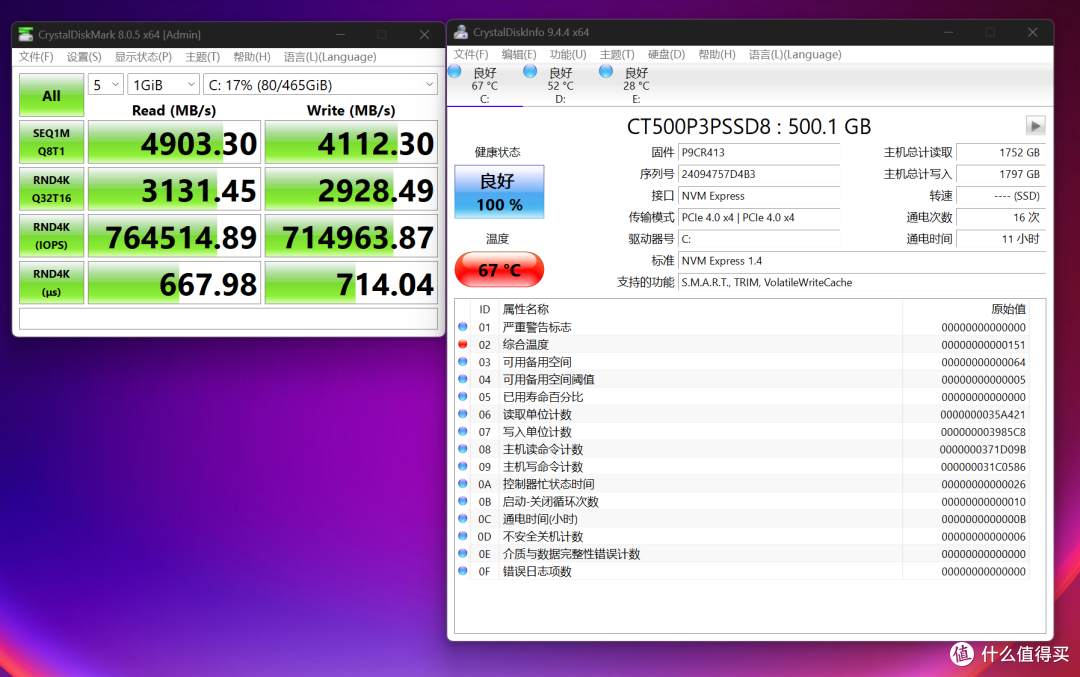The width and height of the screenshot is (1080, 677).
Task: Click the status dot for 不安全关机计数
Action: (463, 537)
